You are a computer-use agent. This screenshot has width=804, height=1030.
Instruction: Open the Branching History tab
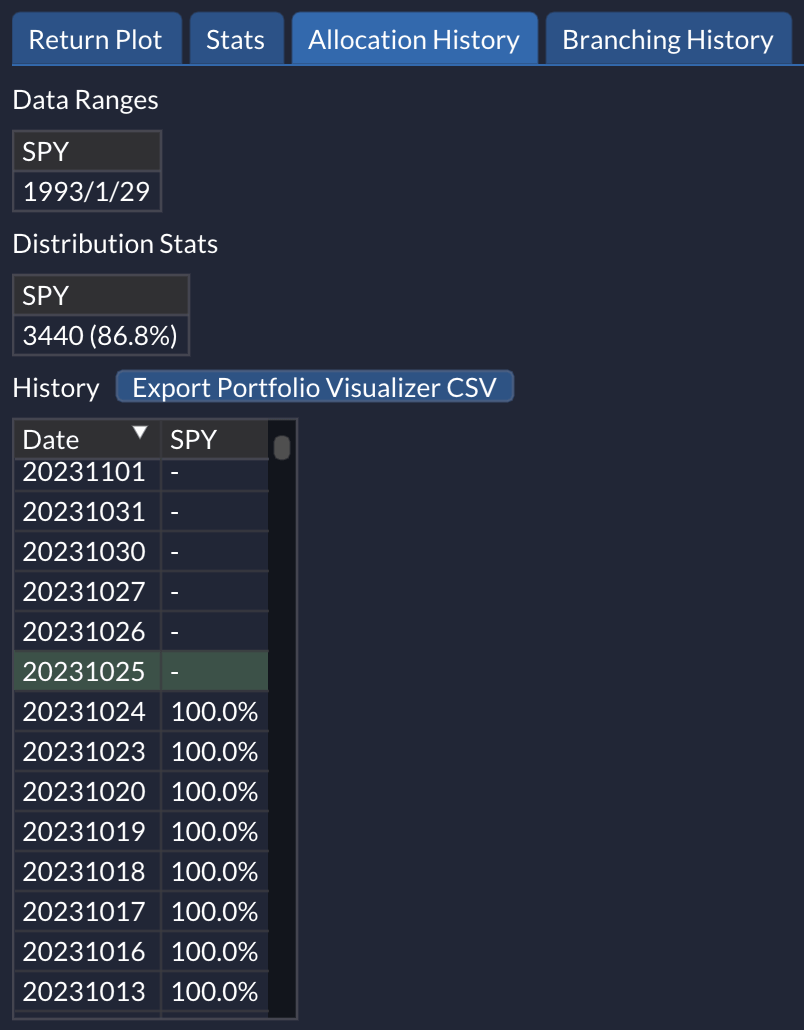pyautogui.click(x=667, y=40)
